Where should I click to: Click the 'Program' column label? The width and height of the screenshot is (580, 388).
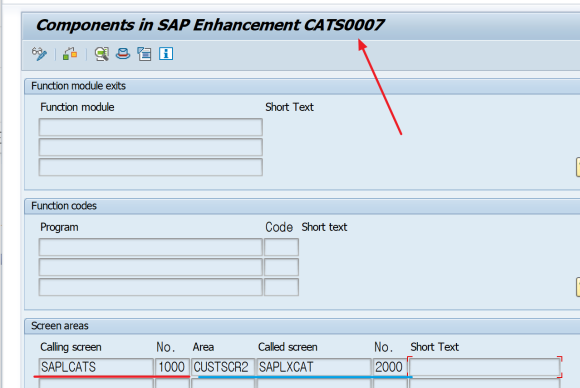(59, 227)
